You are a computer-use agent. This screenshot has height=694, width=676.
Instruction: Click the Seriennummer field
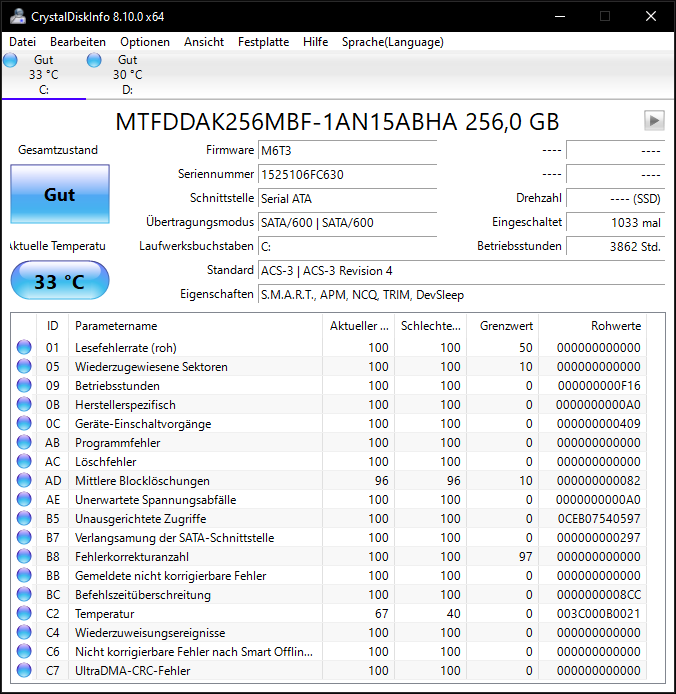click(x=347, y=174)
